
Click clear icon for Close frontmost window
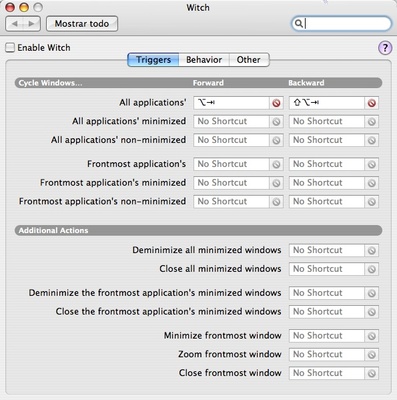click(x=372, y=373)
